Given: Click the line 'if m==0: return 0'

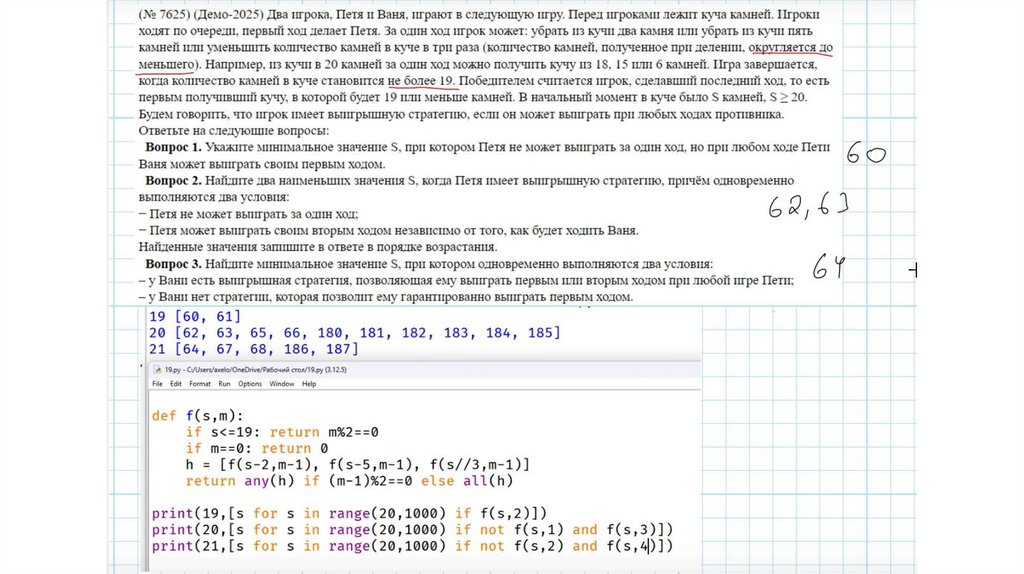Looking at the screenshot, I should [257, 449].
